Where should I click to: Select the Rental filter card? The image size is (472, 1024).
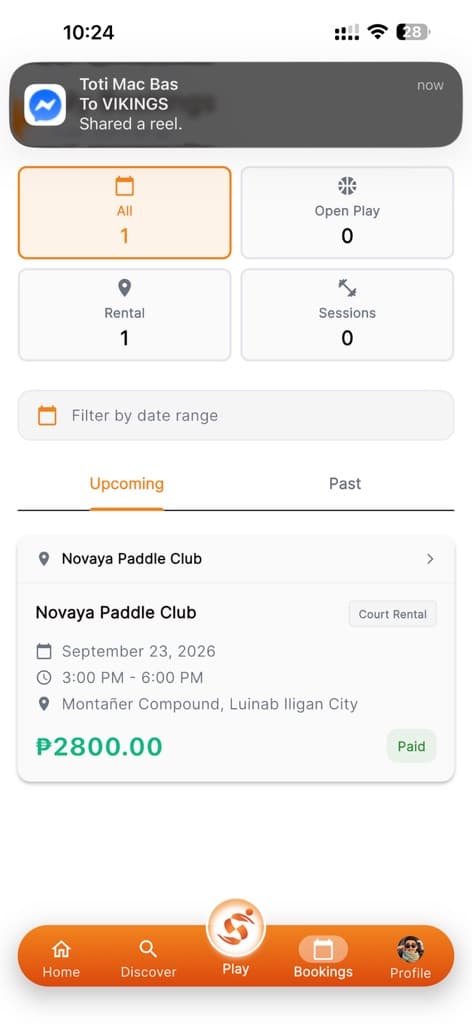pyautogui.click(x=125, y=315)
